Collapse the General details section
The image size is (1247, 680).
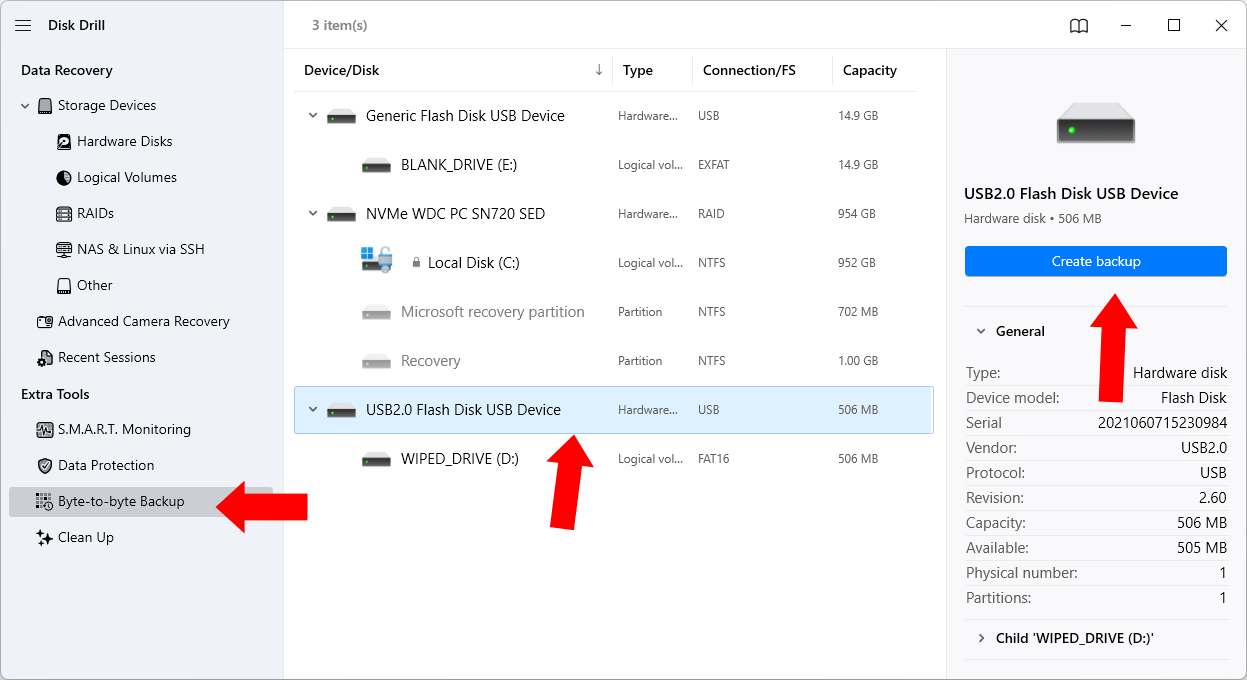pos(980,331)
